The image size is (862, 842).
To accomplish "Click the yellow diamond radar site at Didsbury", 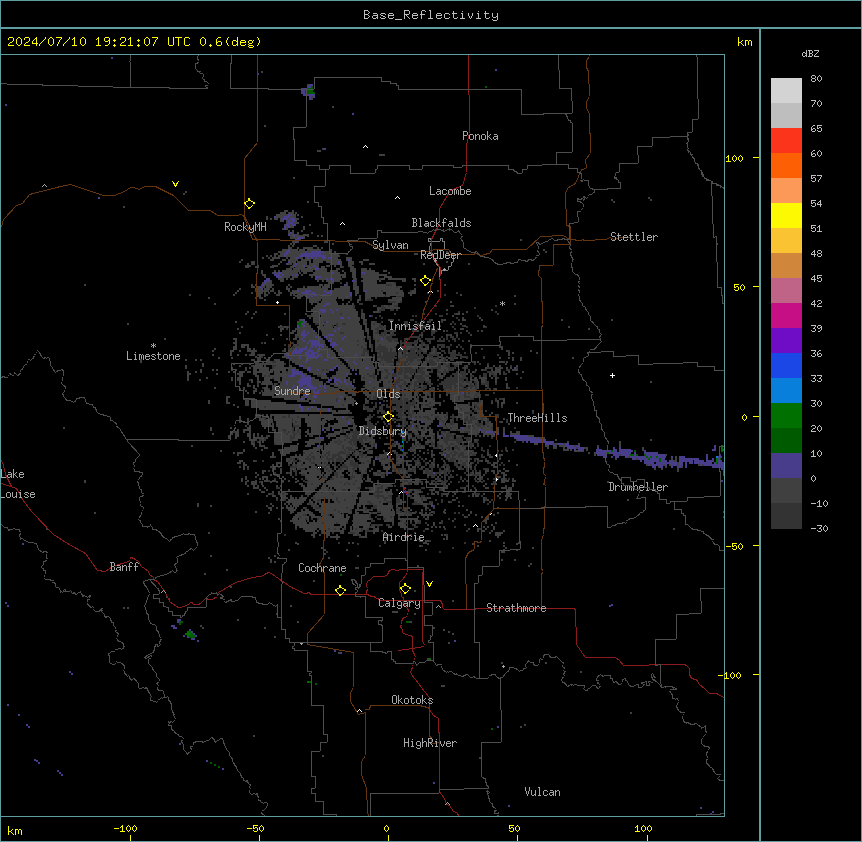I will (388, 417).
